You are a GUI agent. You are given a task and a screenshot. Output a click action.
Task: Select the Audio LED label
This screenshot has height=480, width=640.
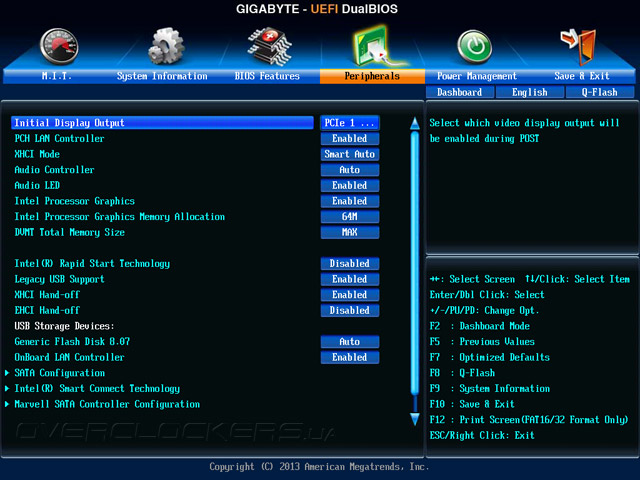click(x=37, y=185)
